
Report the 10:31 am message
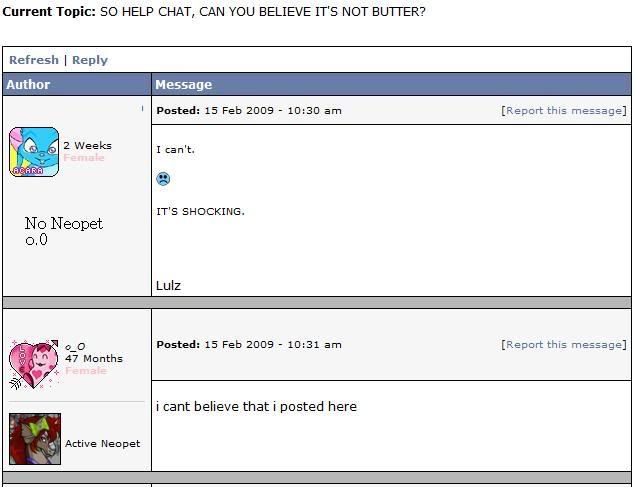coord(564,345)
